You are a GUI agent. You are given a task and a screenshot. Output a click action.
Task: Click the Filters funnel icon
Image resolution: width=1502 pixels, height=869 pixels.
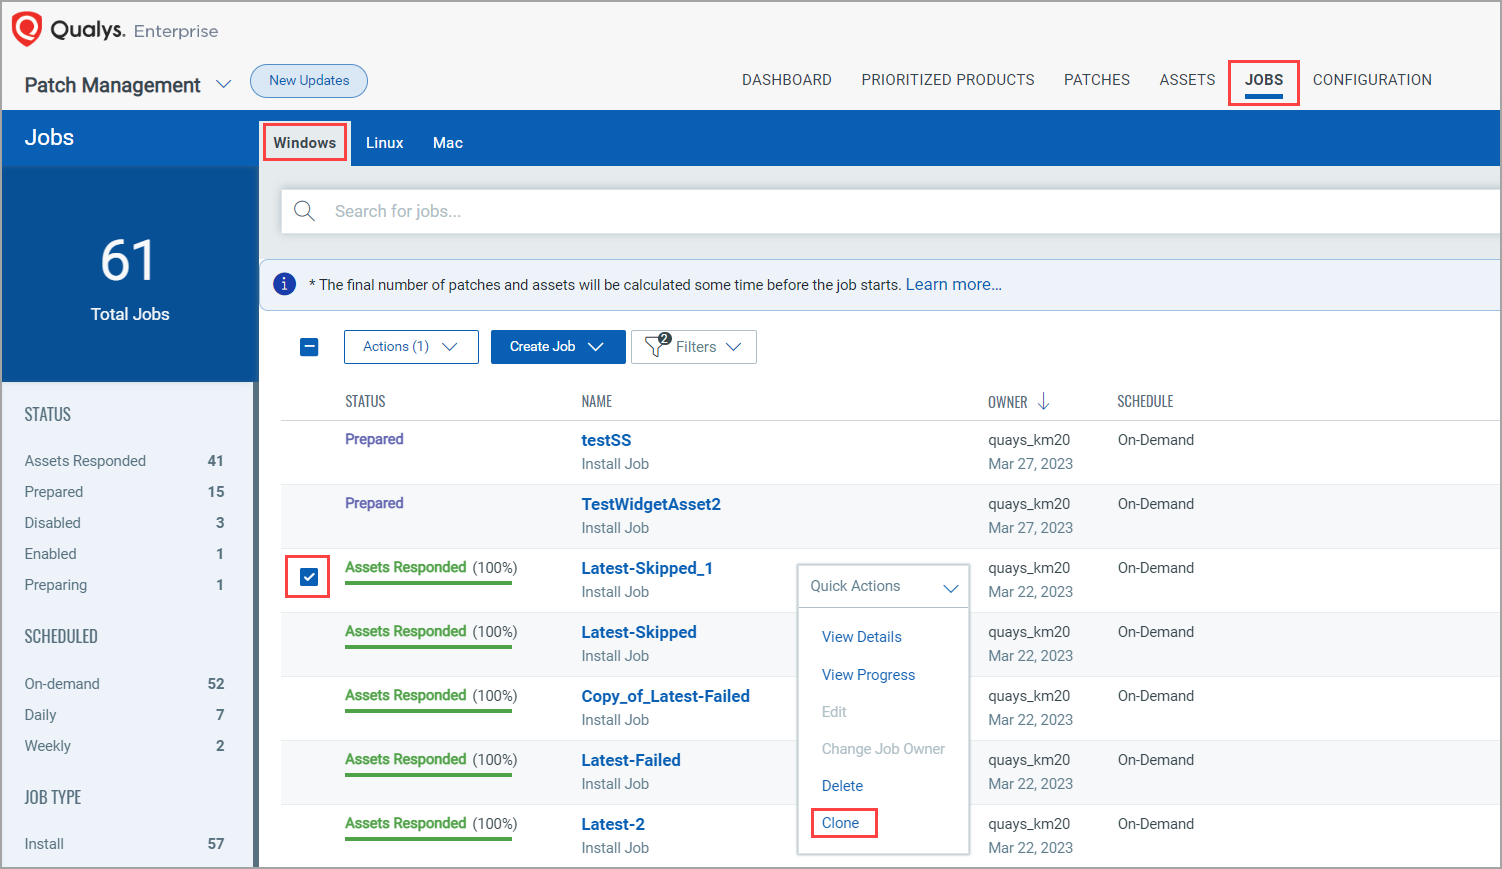point(657,346)
